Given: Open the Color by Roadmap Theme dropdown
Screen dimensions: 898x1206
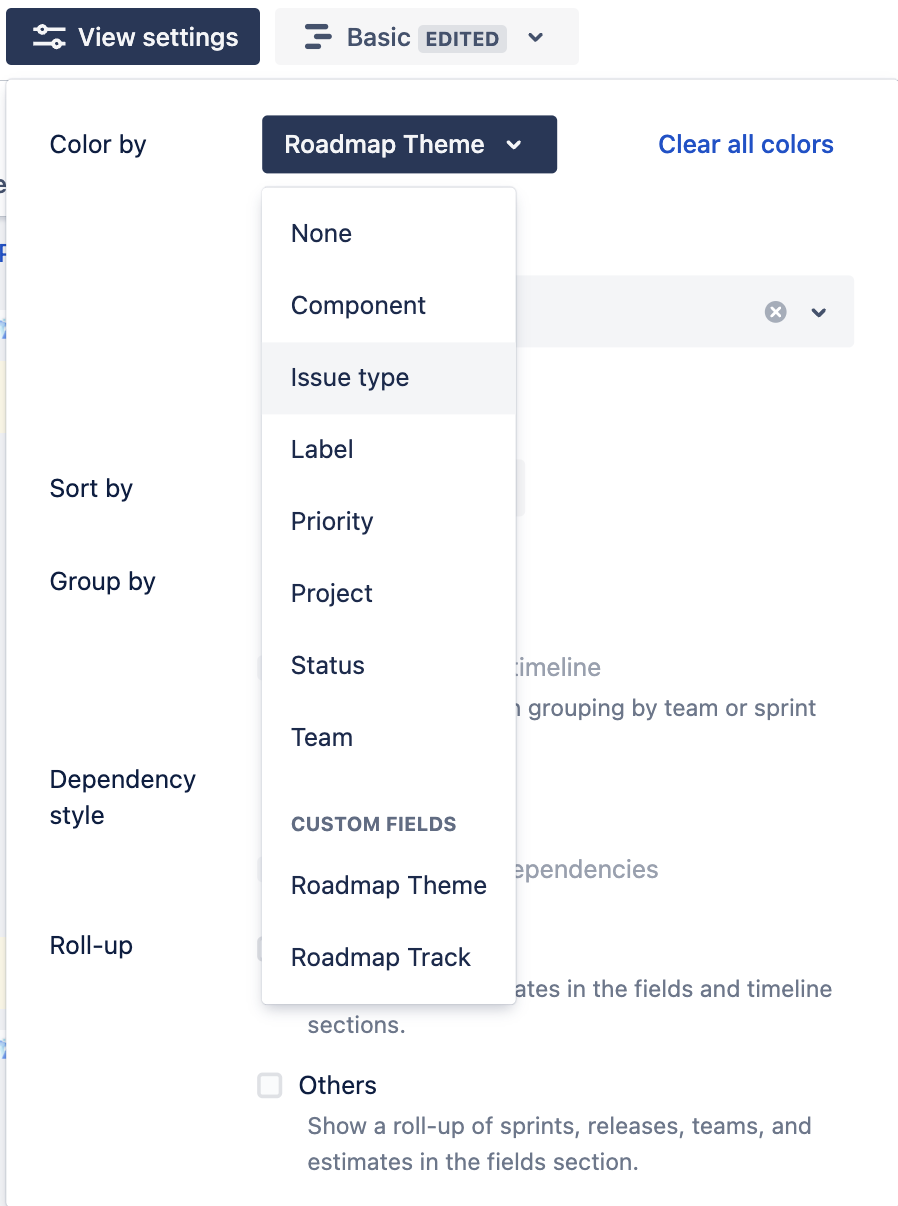Looking at the screenshot, I should [408, 144].
